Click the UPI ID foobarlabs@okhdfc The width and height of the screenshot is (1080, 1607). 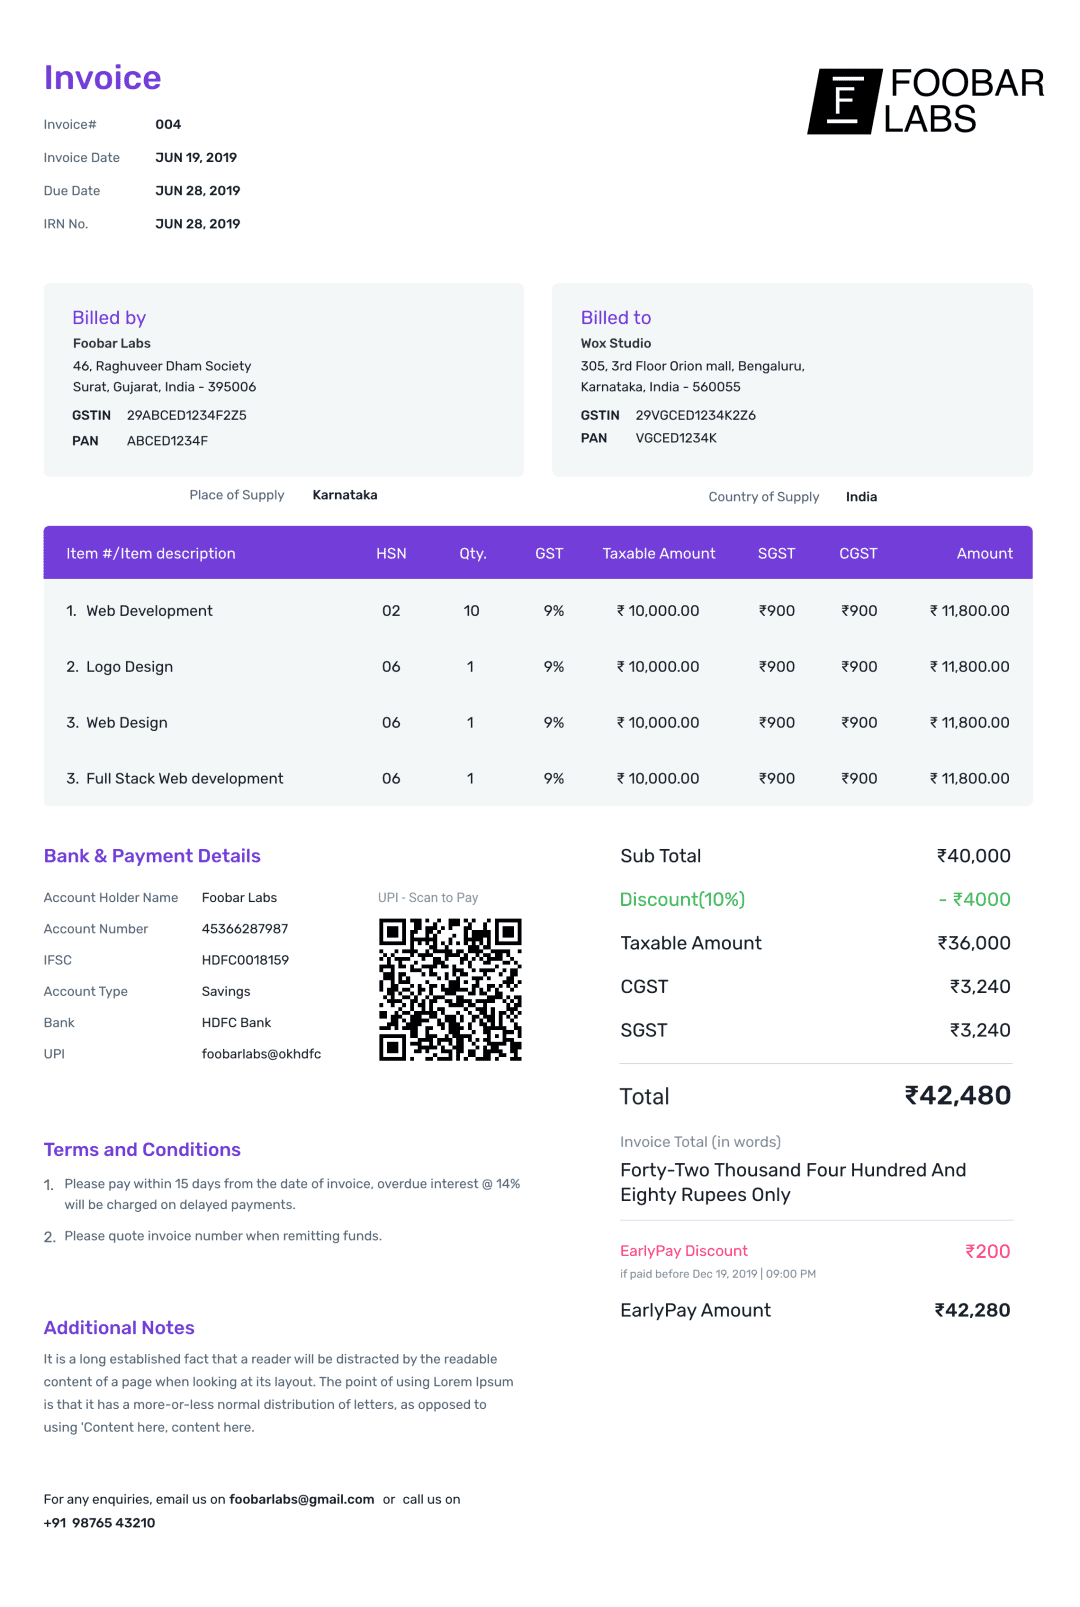coord(261,1054)
